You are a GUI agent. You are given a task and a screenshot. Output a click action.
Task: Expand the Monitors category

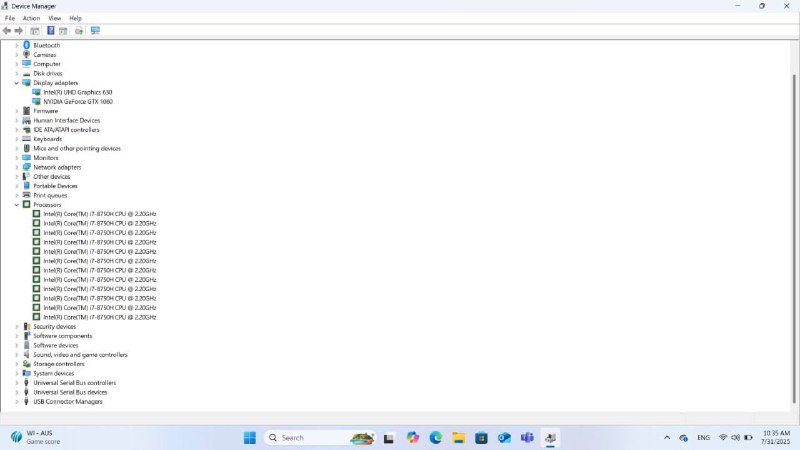click(16, 158)
